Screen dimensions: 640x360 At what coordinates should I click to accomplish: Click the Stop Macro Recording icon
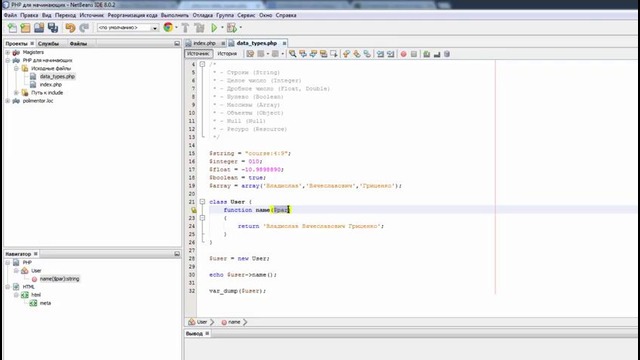pos(413,54)
